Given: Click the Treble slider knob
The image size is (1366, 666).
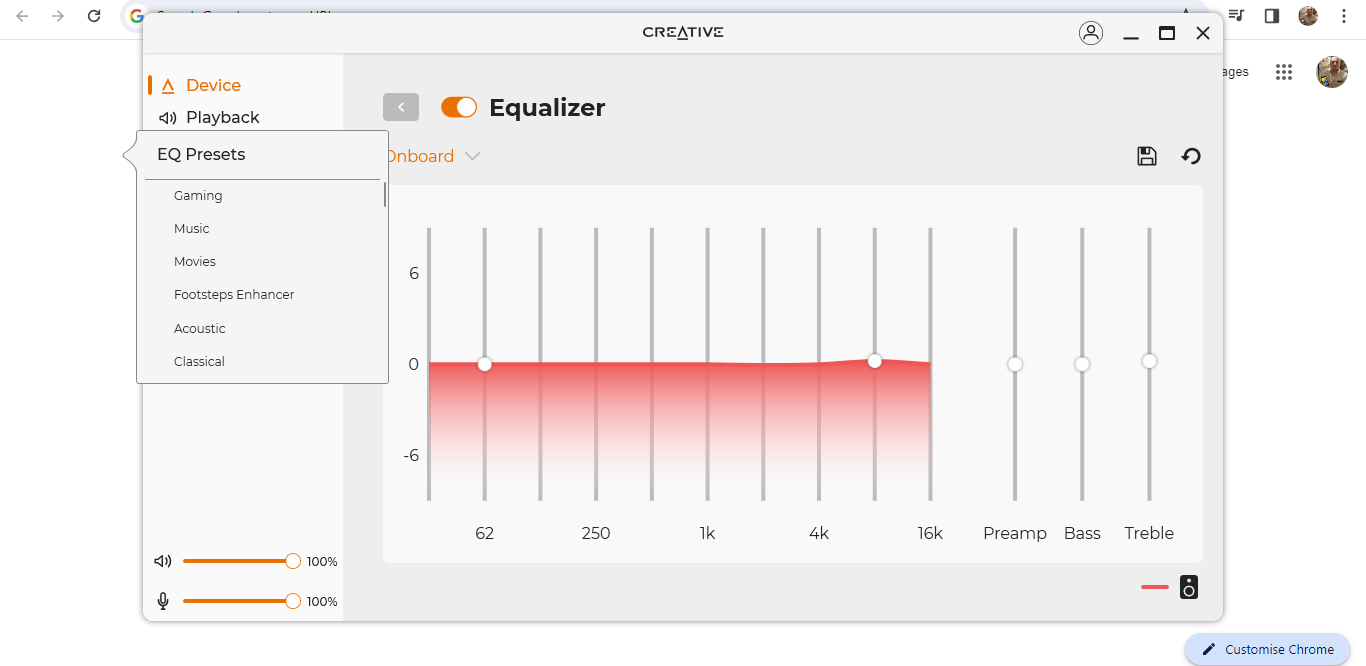Looking at the screenshot, I should [1149, 361].
